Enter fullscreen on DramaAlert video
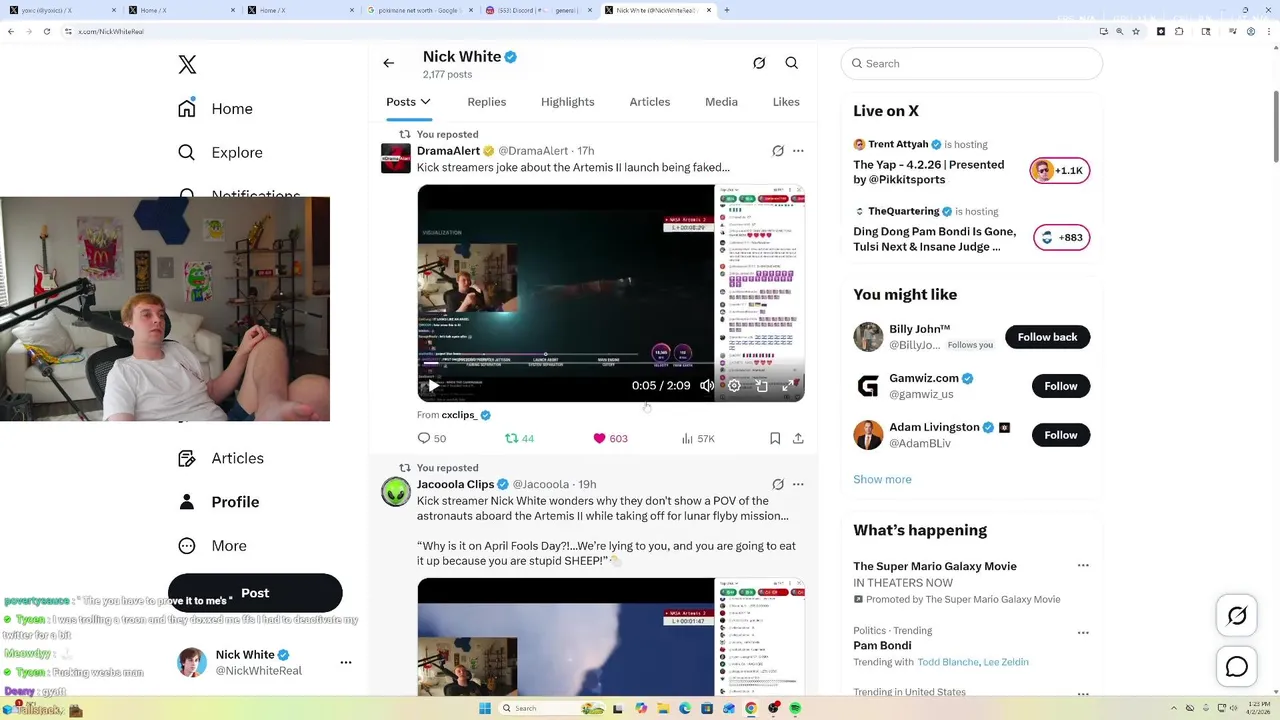Screen dimensions: 1280x720 click(788, 385)
